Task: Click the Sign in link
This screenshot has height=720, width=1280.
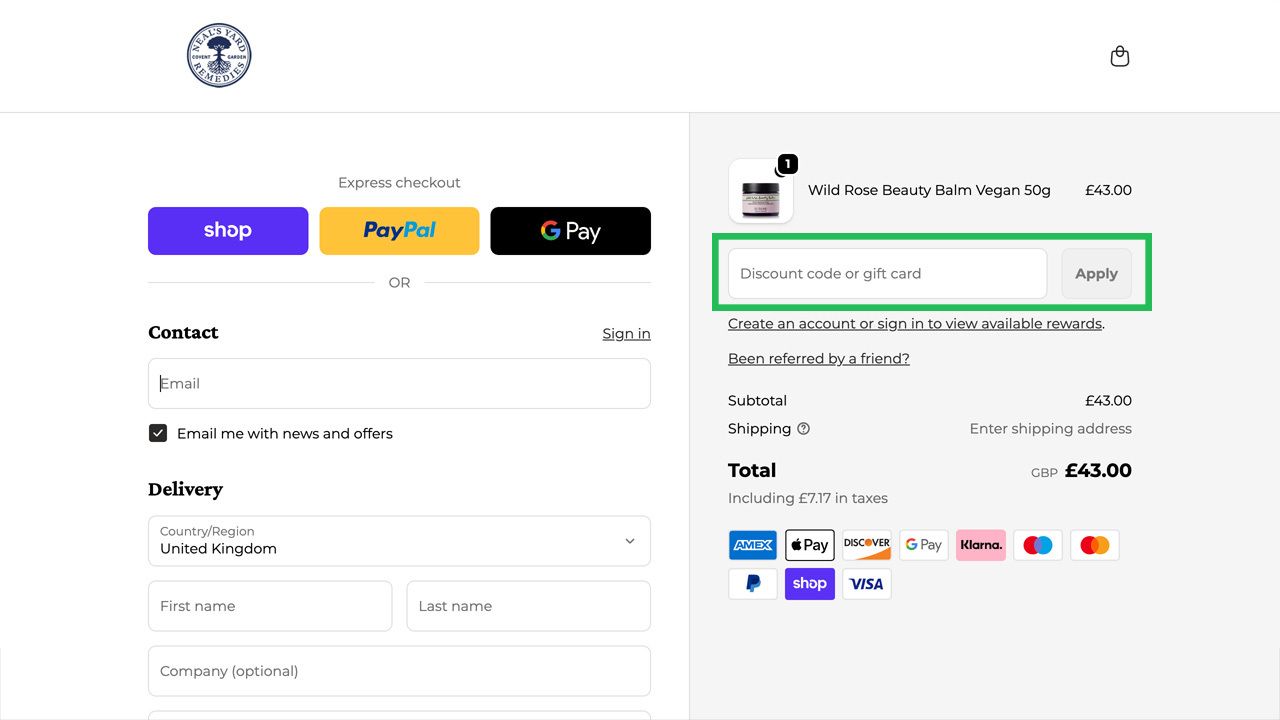Action: pos(626,333)
